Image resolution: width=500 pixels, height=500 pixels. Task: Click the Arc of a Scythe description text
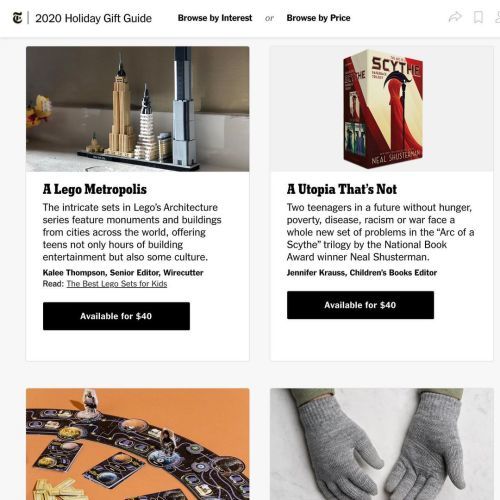tap(380, 232)
